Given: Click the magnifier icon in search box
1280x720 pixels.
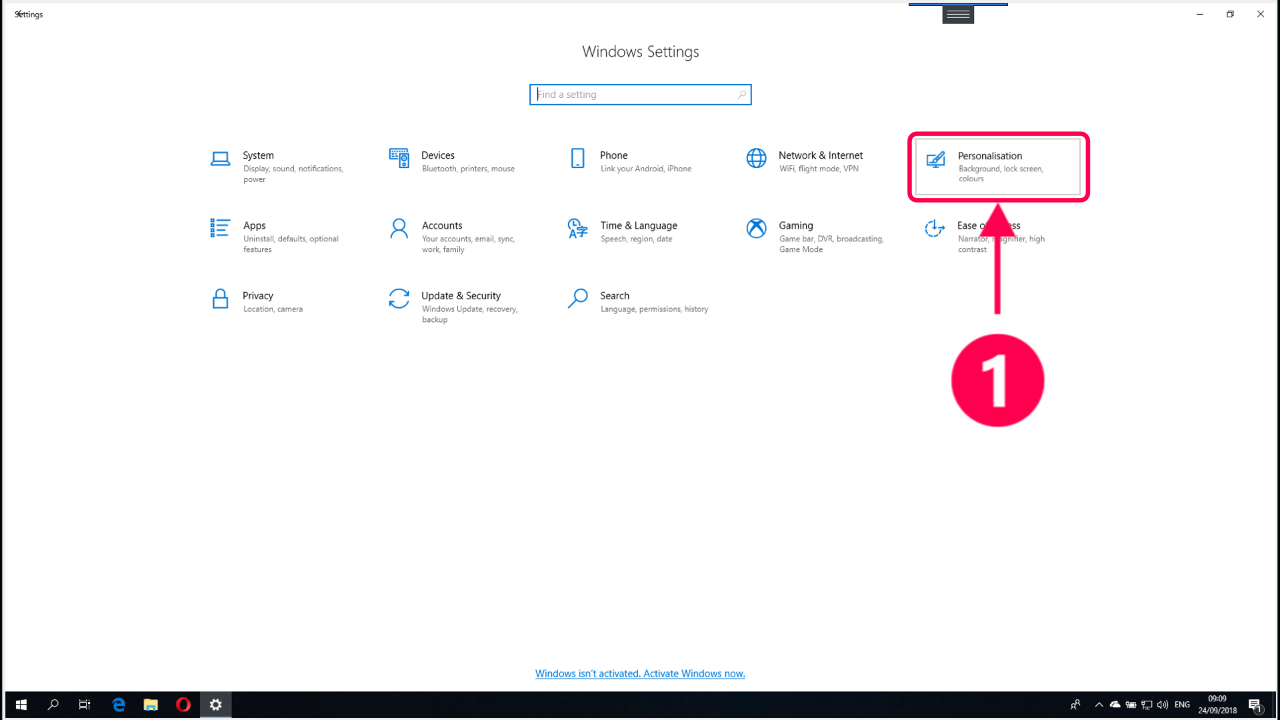Looking at the screenshot, I should pyautogui.click(x=741, y=95).
